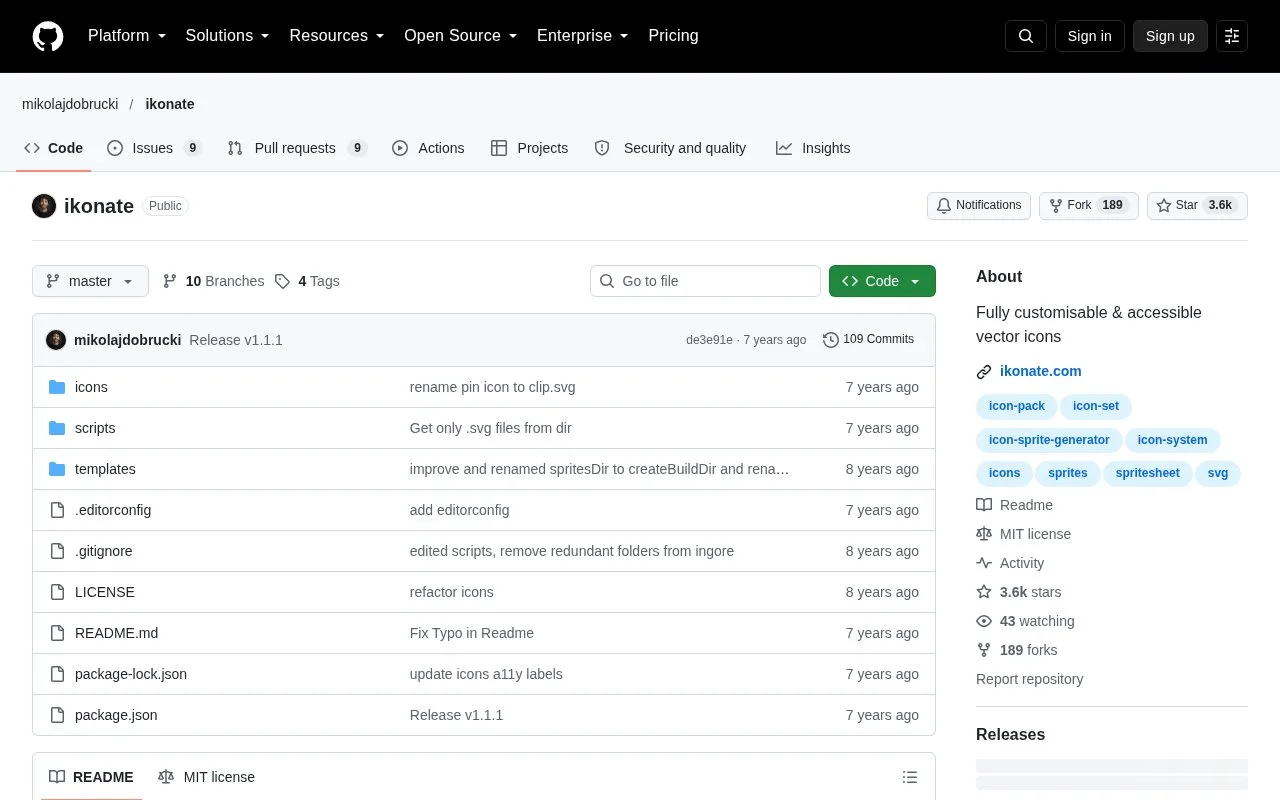Go to the GitHub homepage logo
1280x800 pixels.
click(48, 36)
